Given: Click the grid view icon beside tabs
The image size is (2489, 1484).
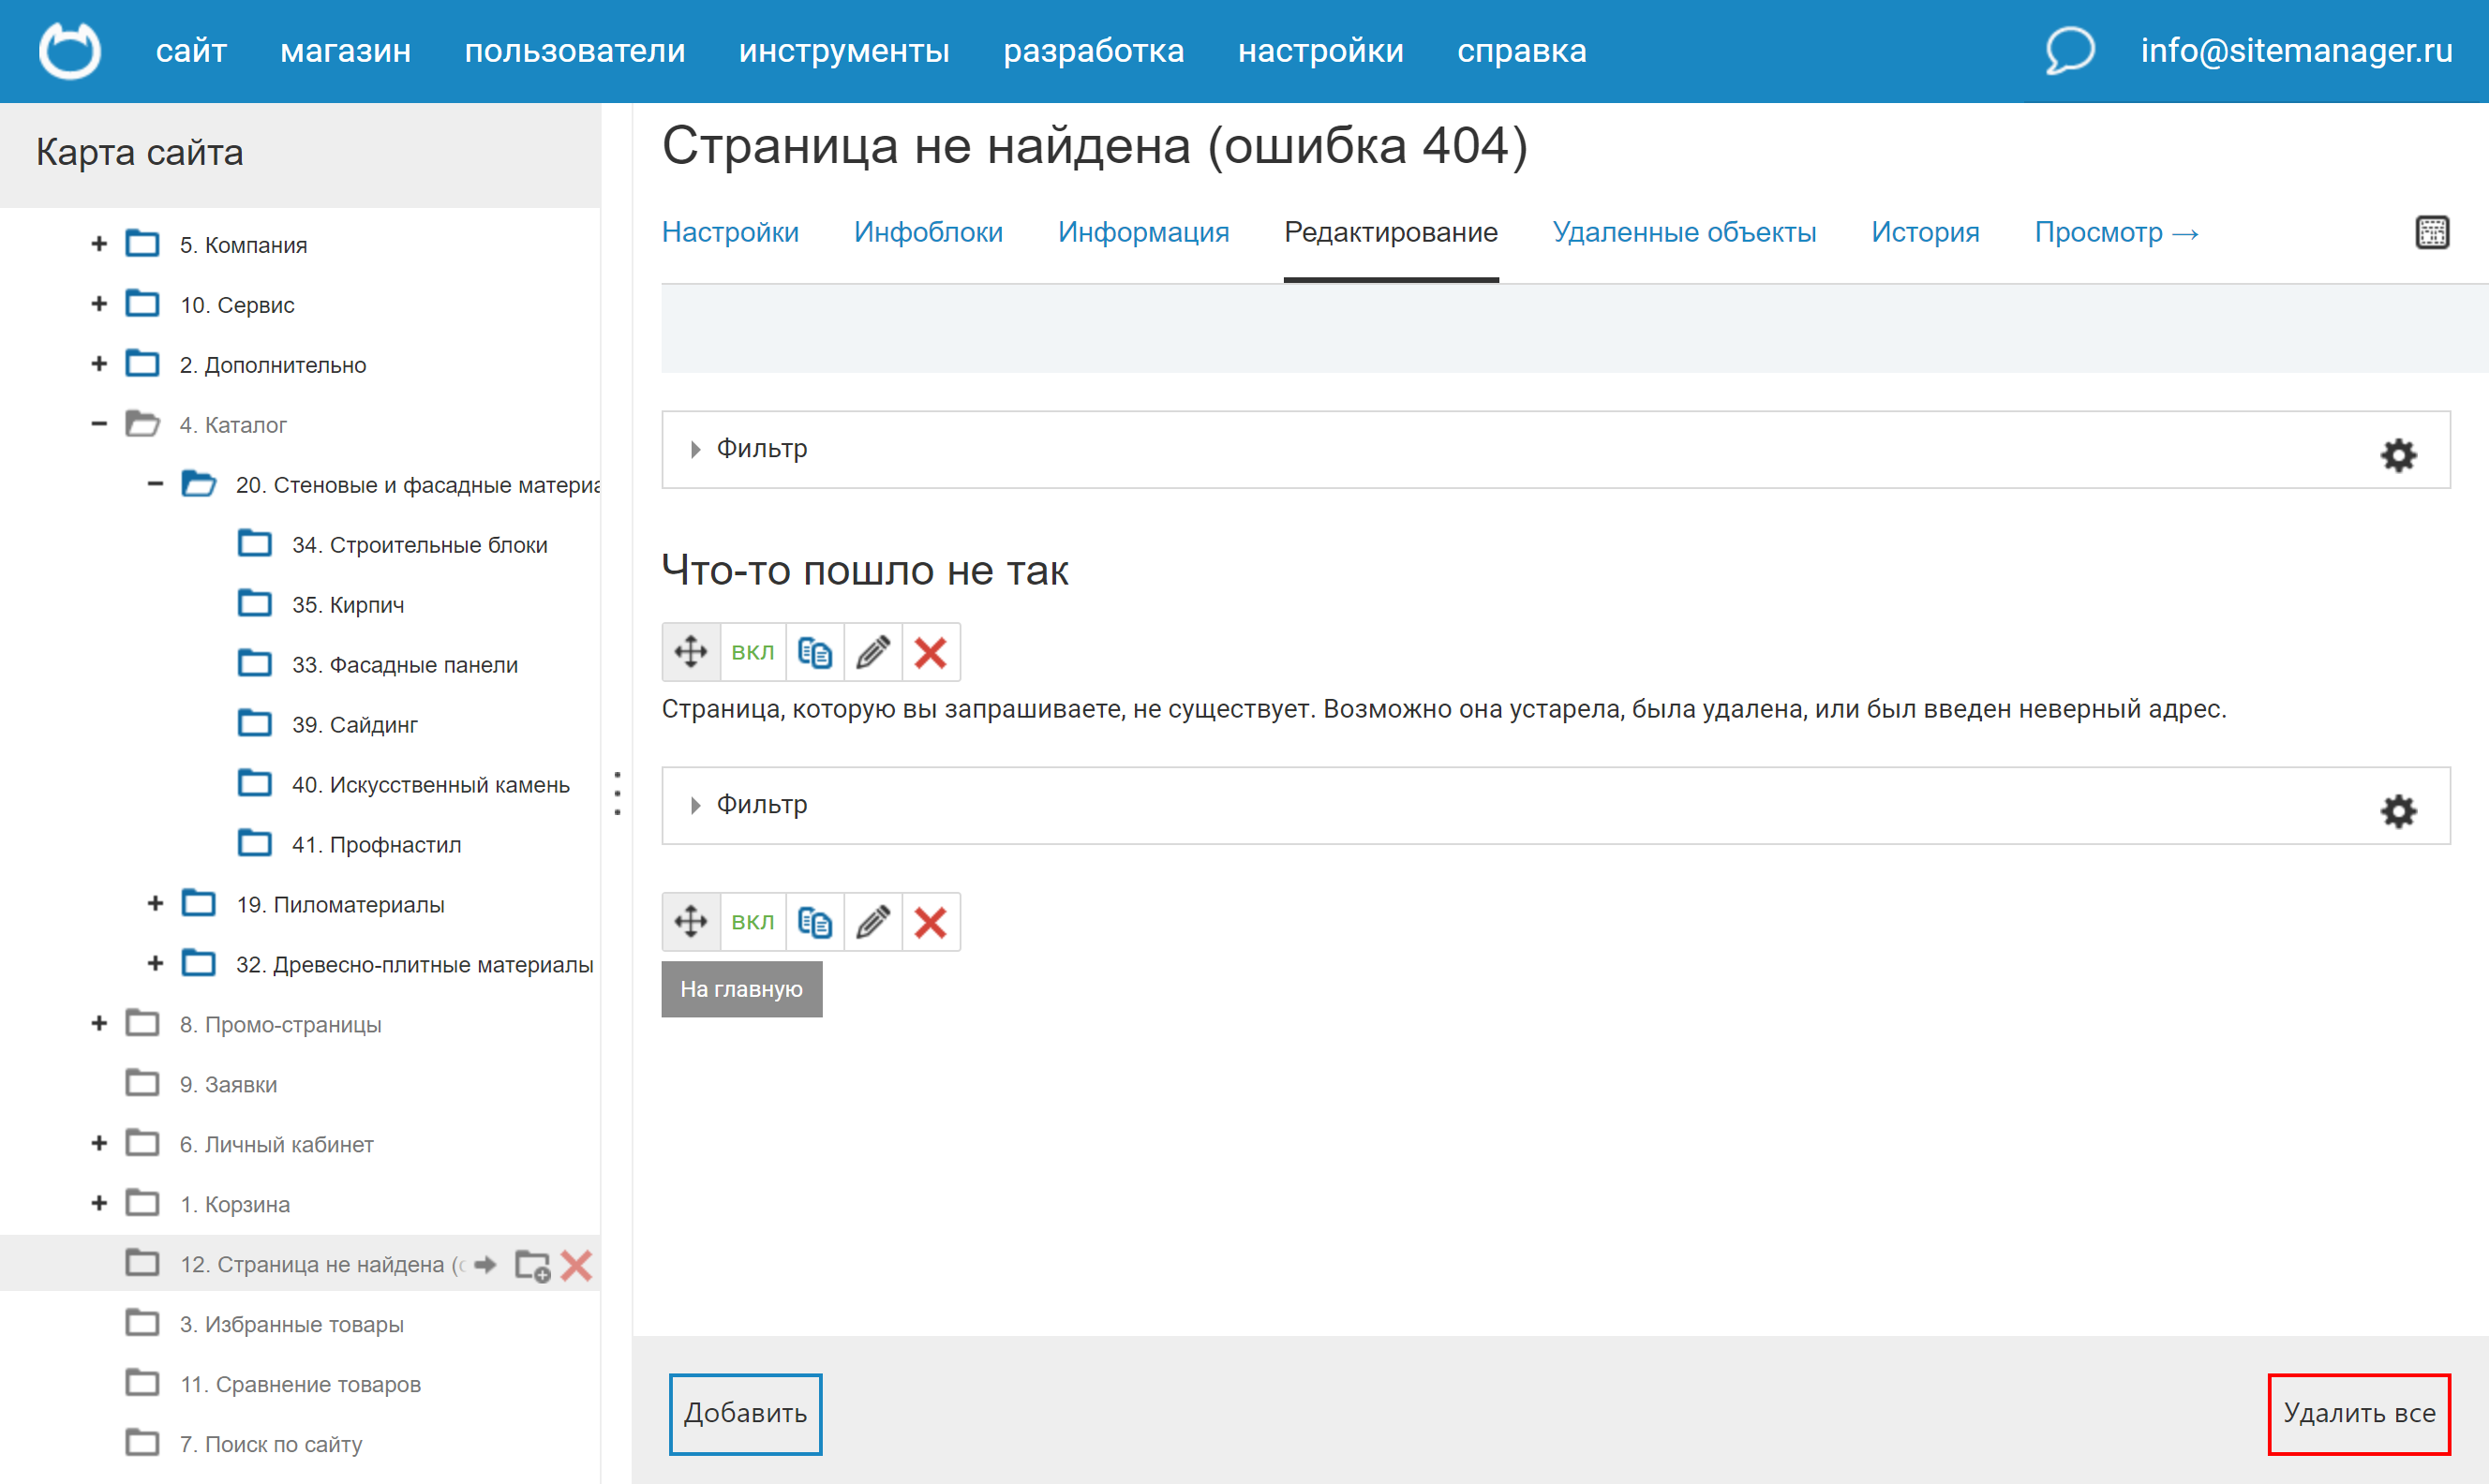Looking at the screenshot, I should (x=2432, y=232).
